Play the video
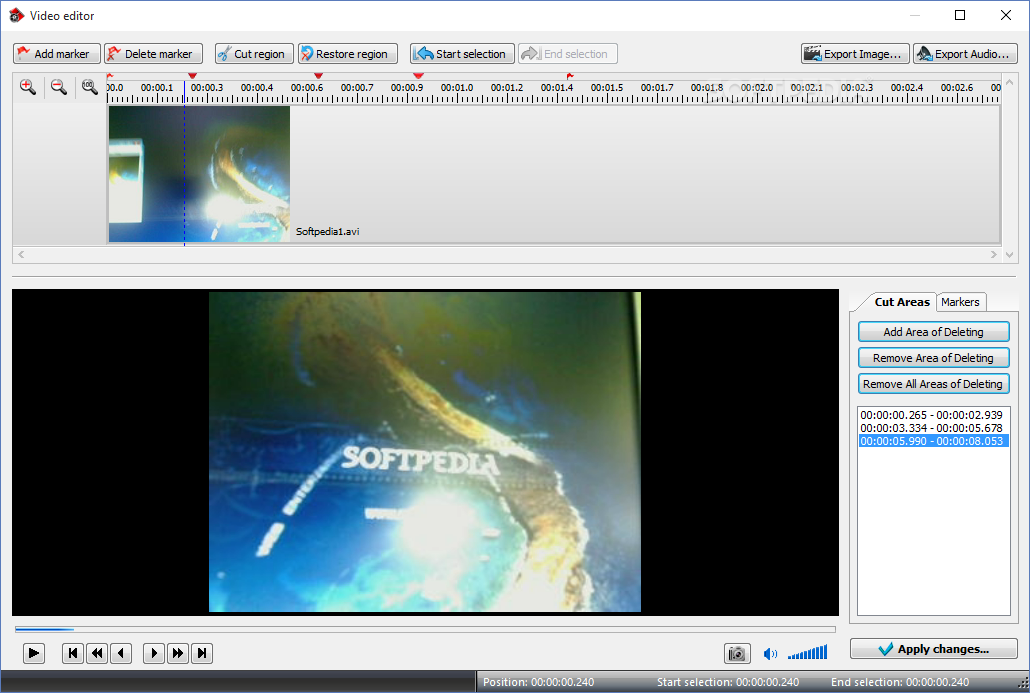 click(34, 653)
